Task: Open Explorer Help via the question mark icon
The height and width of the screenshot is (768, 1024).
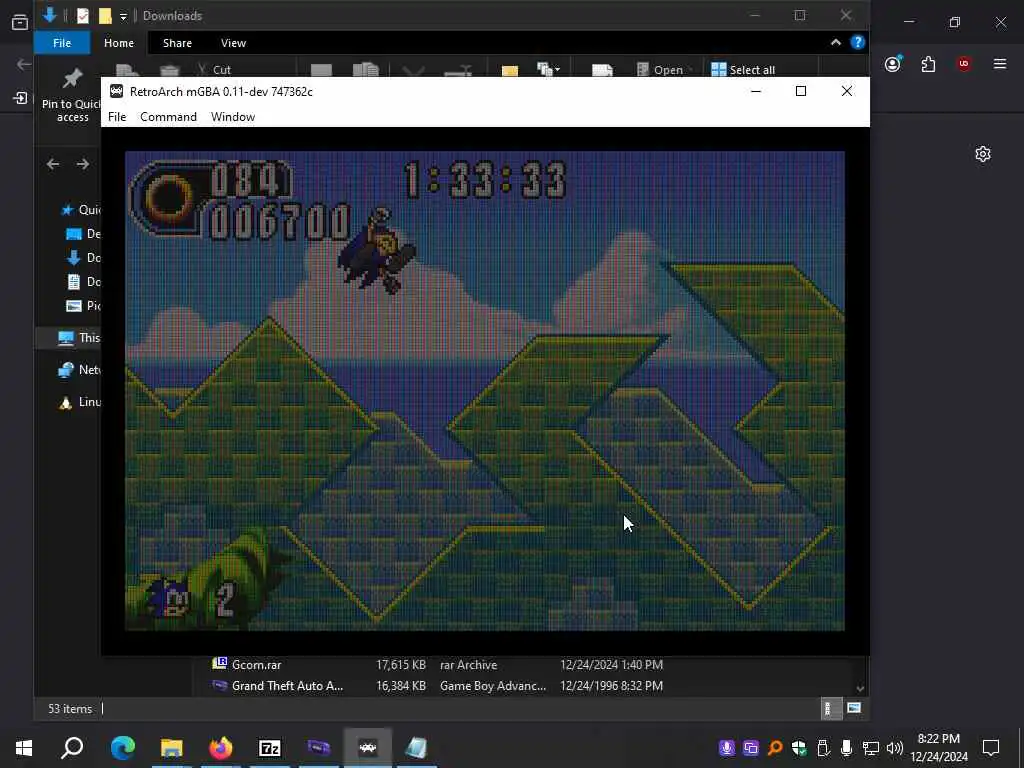Action: (x=857, y=42)
